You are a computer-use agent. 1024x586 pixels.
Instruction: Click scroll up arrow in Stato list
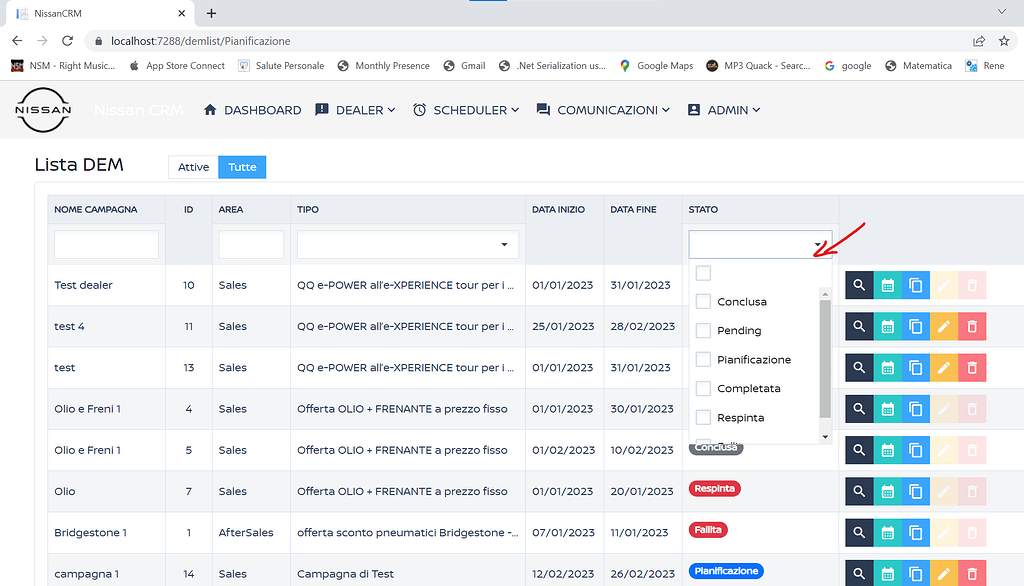825,295
